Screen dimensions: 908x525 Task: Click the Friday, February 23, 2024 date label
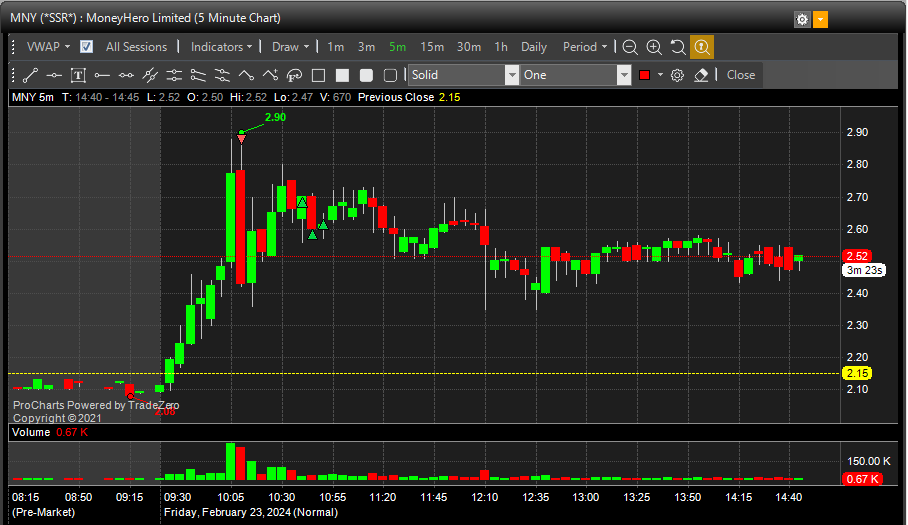tap(250, 512)
